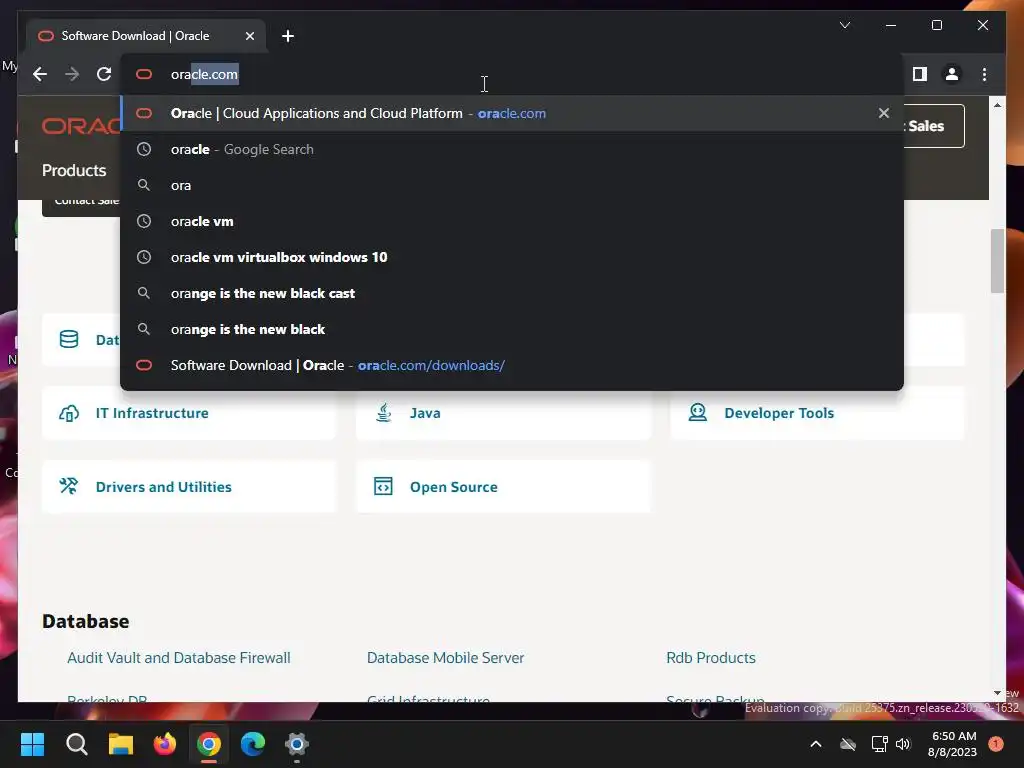Go forward using the browser forward arrow

[72, 74]
